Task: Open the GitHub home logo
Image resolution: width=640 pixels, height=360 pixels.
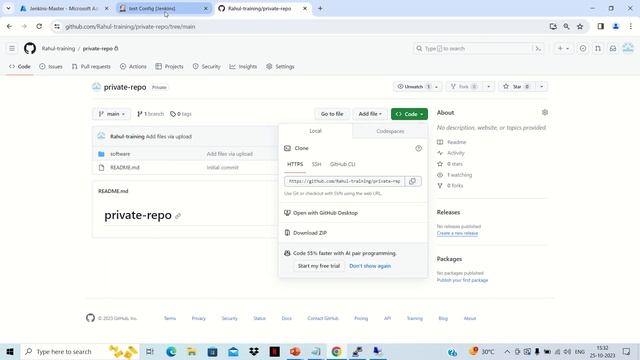Action: coord(30,49)
